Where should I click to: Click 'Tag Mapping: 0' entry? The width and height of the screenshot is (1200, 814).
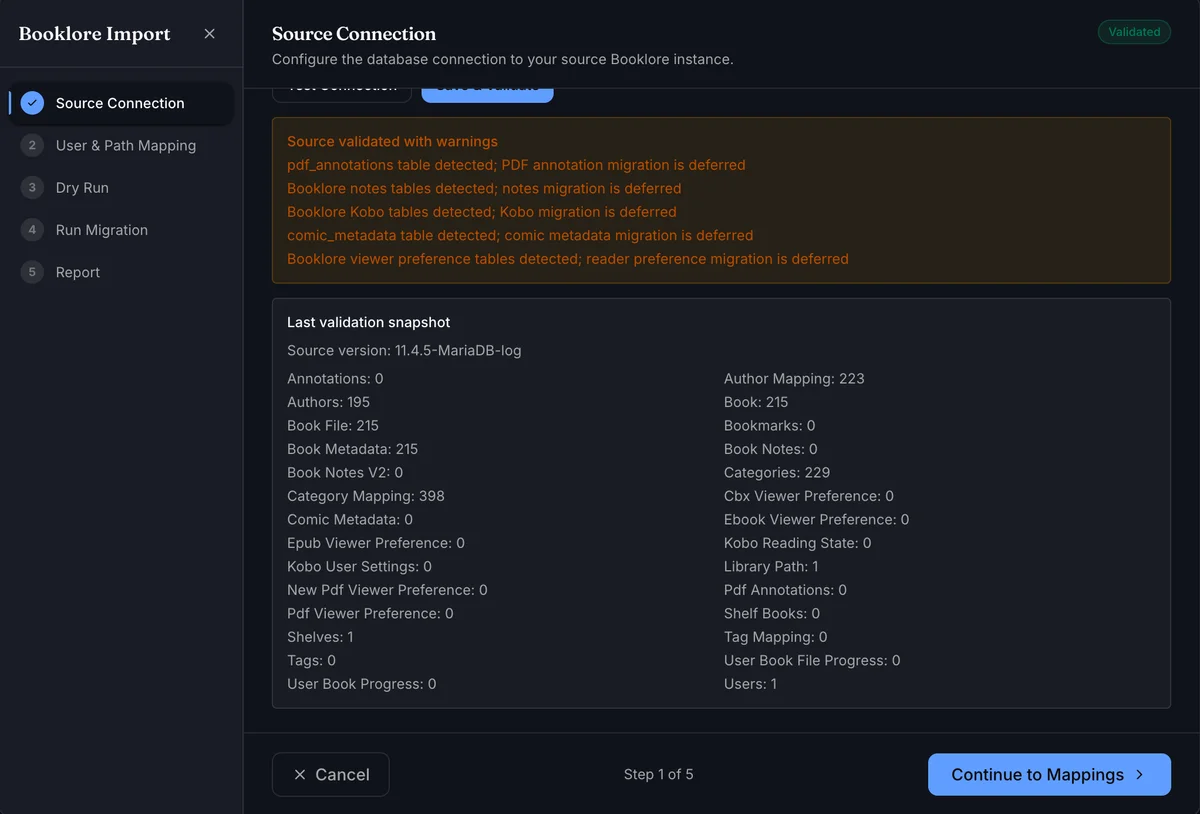(776, 637)
